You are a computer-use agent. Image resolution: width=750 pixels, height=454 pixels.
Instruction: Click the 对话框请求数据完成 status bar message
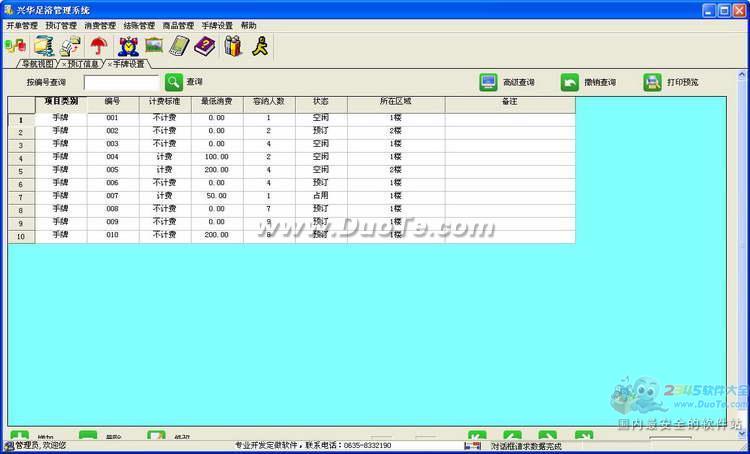click(526, 446)
